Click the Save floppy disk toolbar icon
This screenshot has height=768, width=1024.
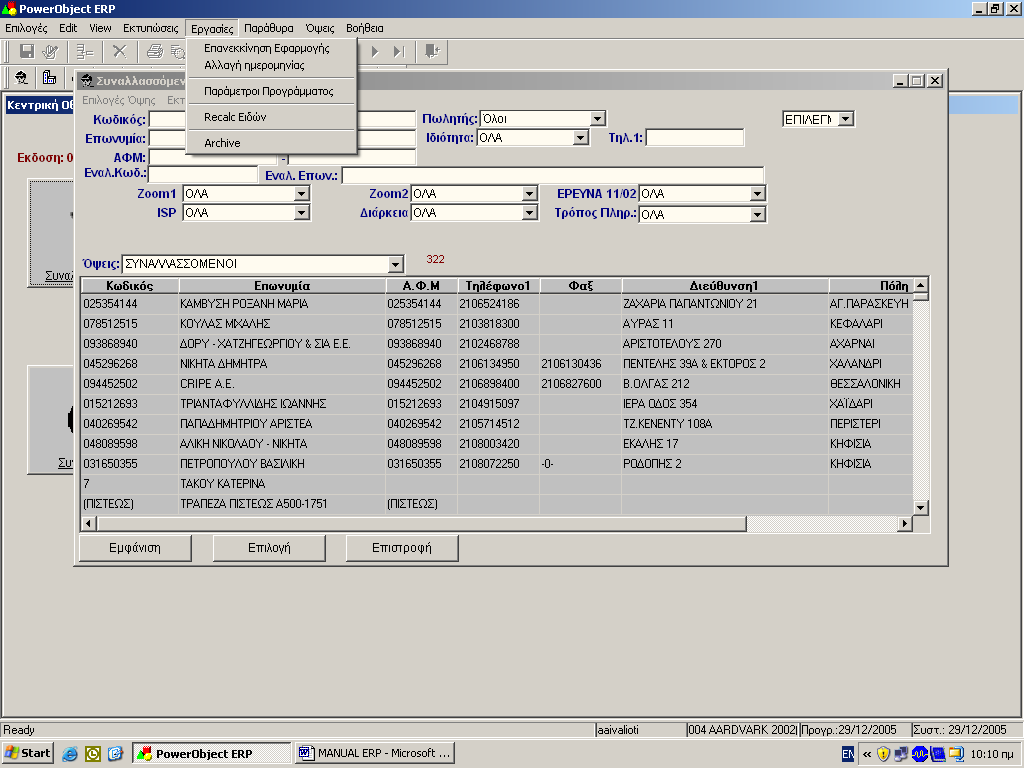point(27,51)
